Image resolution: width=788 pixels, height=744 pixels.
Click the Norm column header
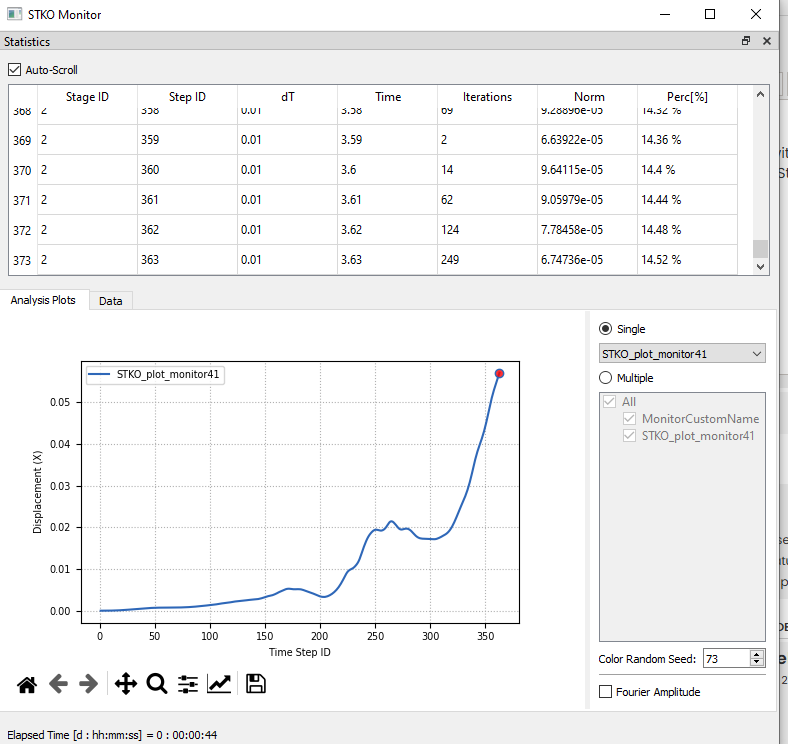[587, 97]
